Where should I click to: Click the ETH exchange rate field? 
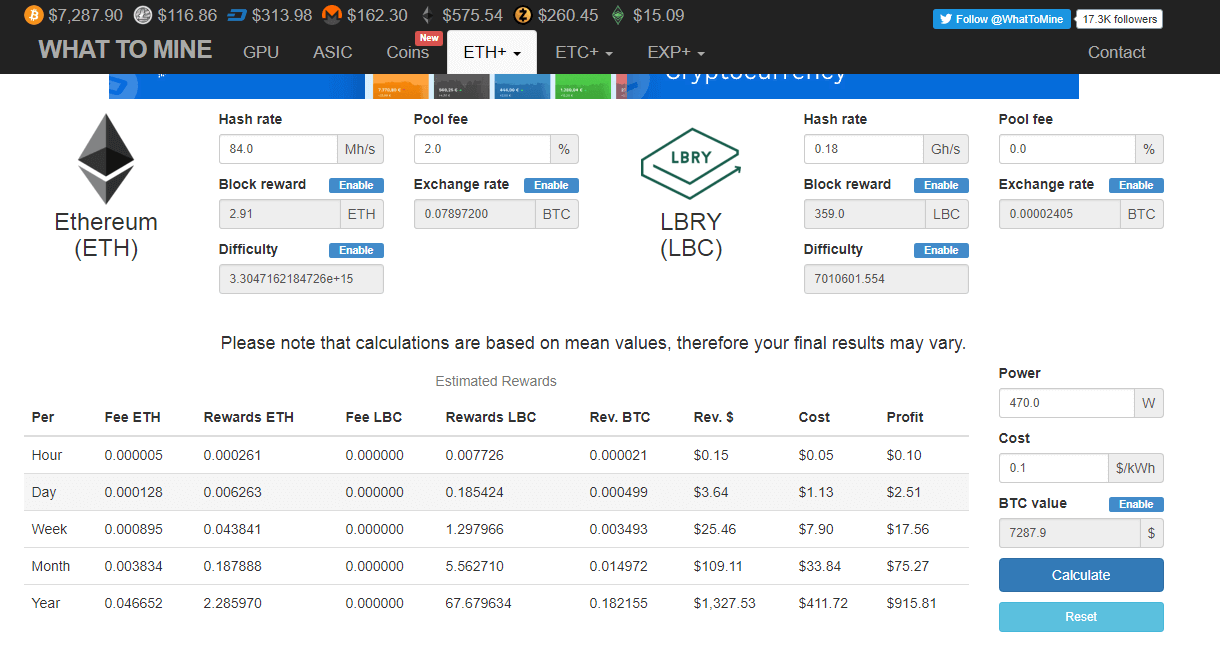(475, 214)
